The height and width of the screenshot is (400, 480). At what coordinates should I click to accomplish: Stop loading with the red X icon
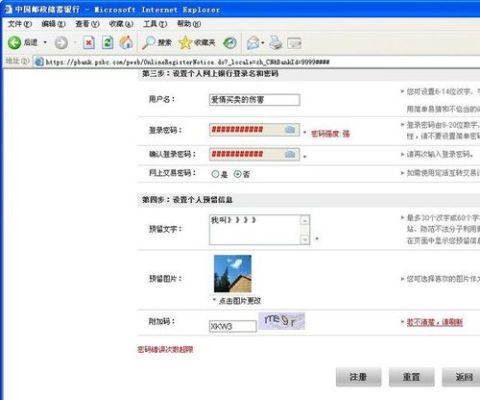(x=89, y=43)
